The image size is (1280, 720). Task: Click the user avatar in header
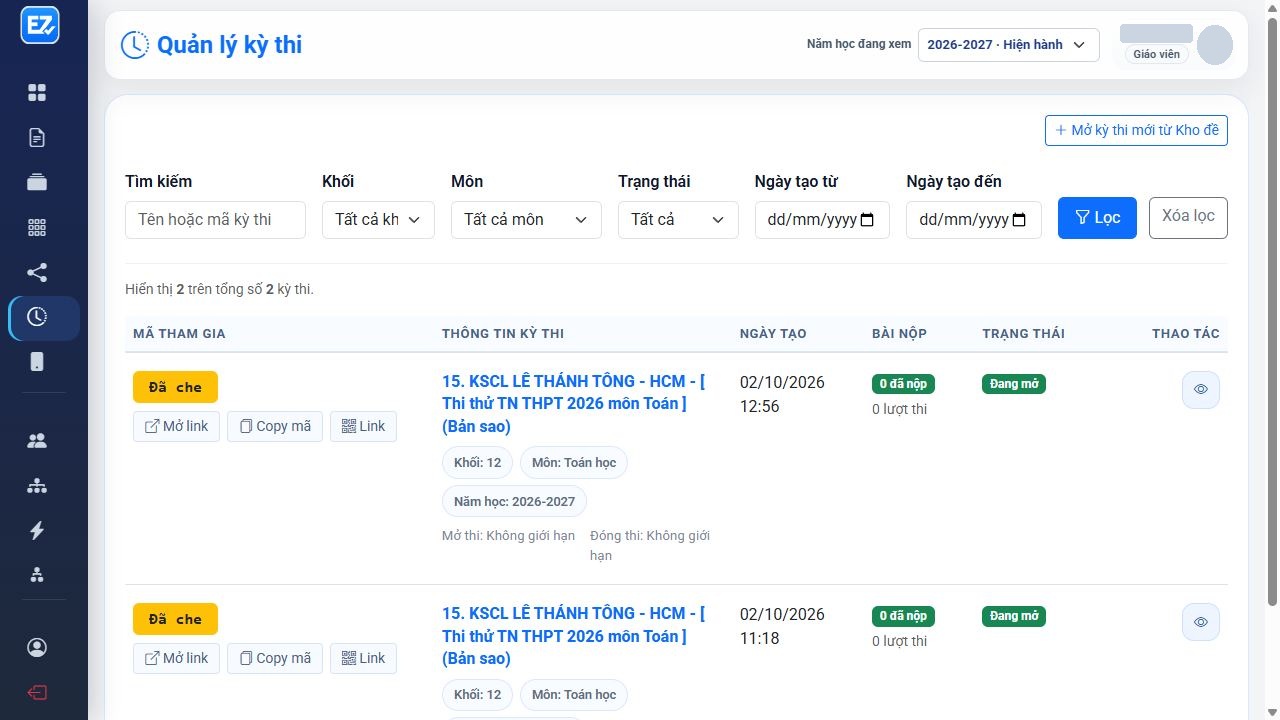tap(1215, 45)
